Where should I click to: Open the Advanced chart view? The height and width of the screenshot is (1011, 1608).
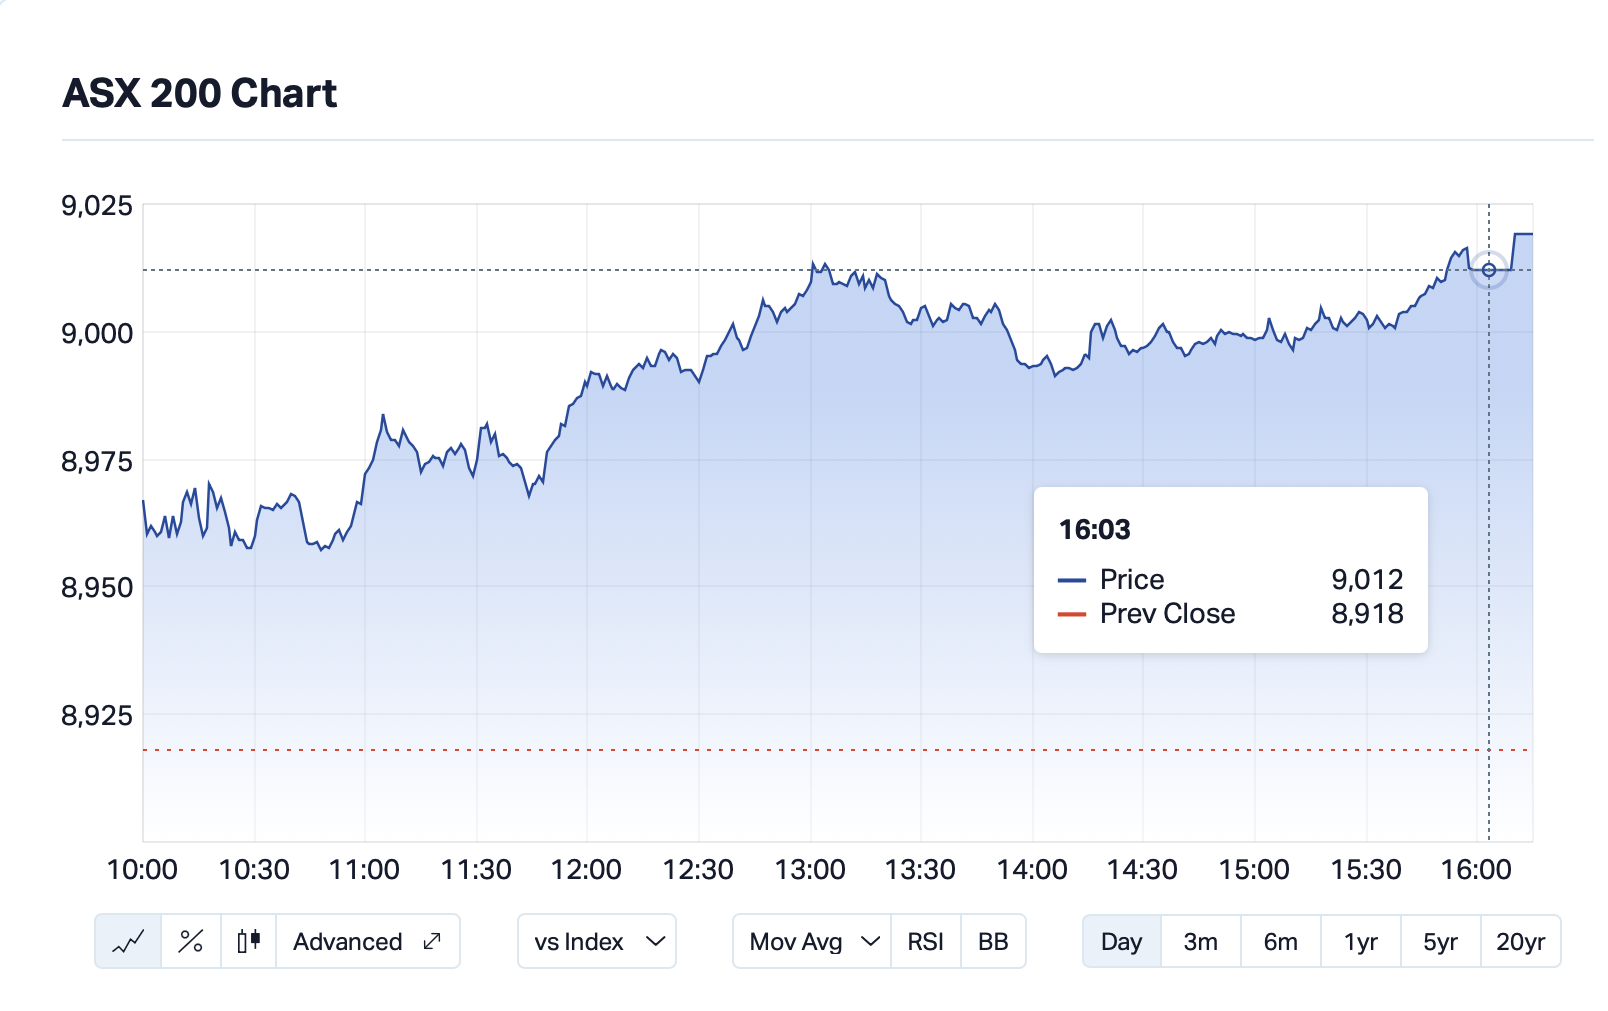tap(347, 941)
